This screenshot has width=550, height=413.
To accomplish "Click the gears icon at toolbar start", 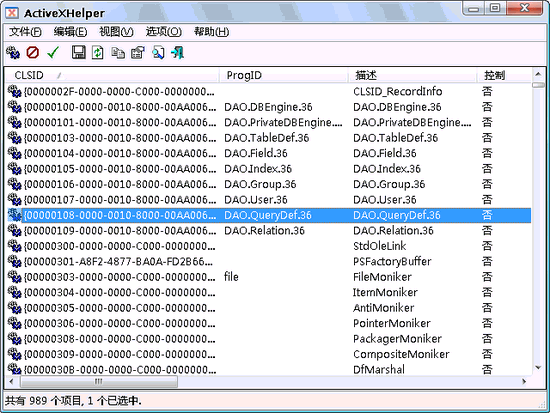I will [13, 53].
